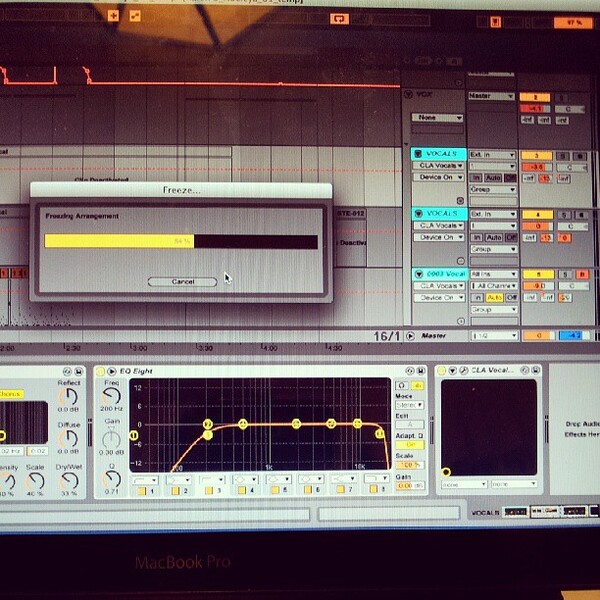Click the CLA Vocal XY pad dot
Screen dimensions: 600x600
(446, 472)
